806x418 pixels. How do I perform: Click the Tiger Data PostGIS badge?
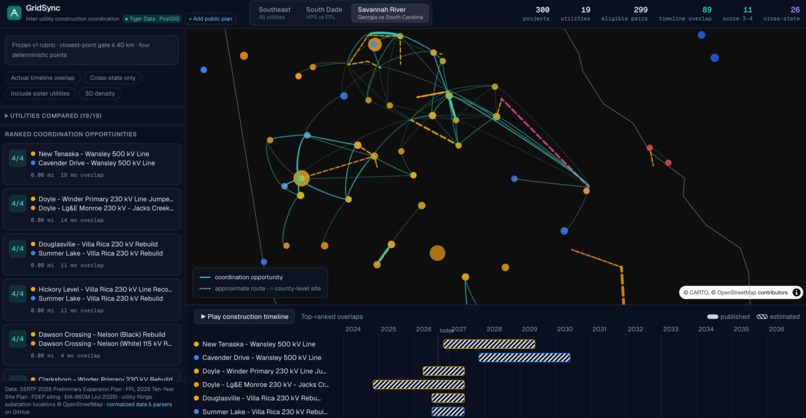[x=152, y=19]
